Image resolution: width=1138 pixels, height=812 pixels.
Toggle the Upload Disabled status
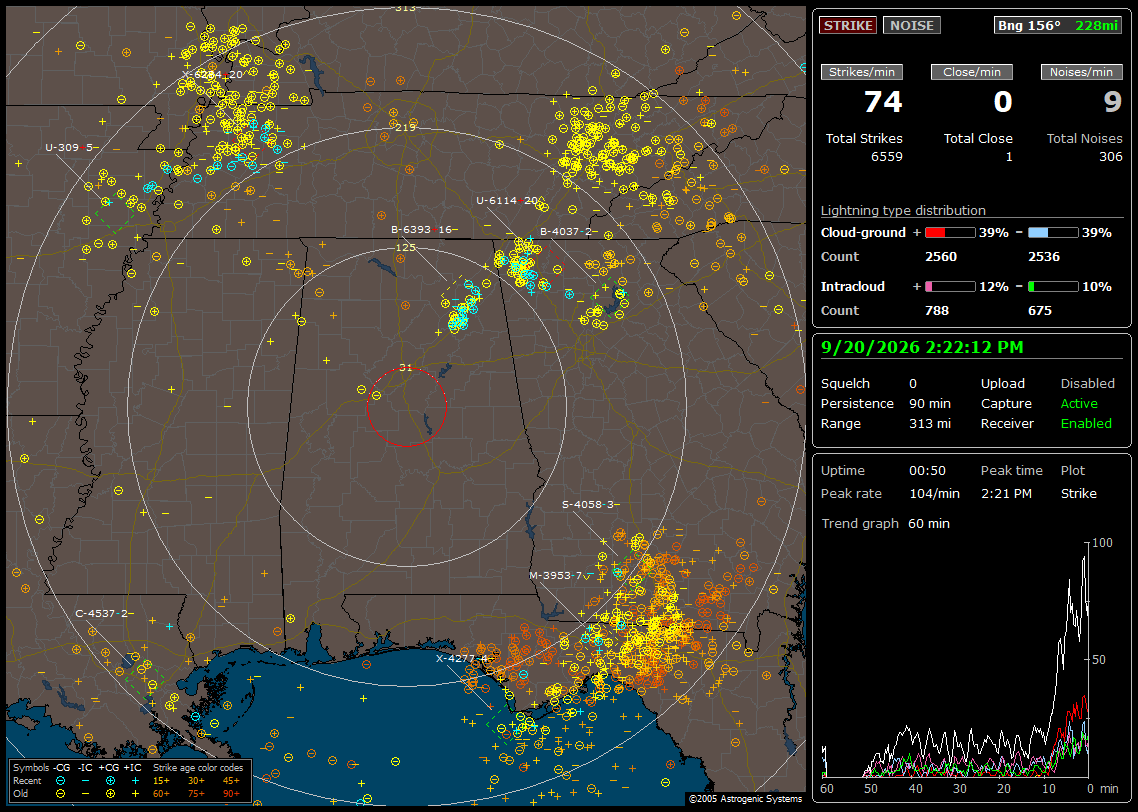(x=1087, y=383)
